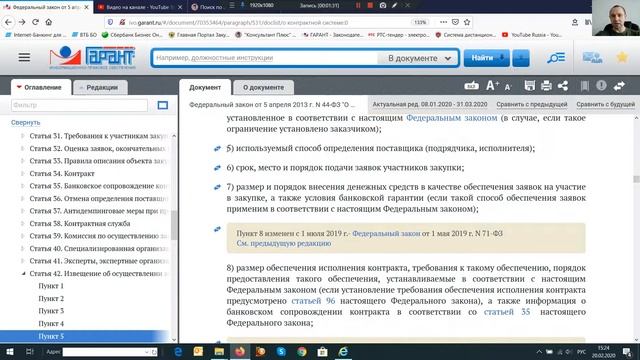Click the word-highlight icon before A+
640x360 pixels.
point(471,86)
